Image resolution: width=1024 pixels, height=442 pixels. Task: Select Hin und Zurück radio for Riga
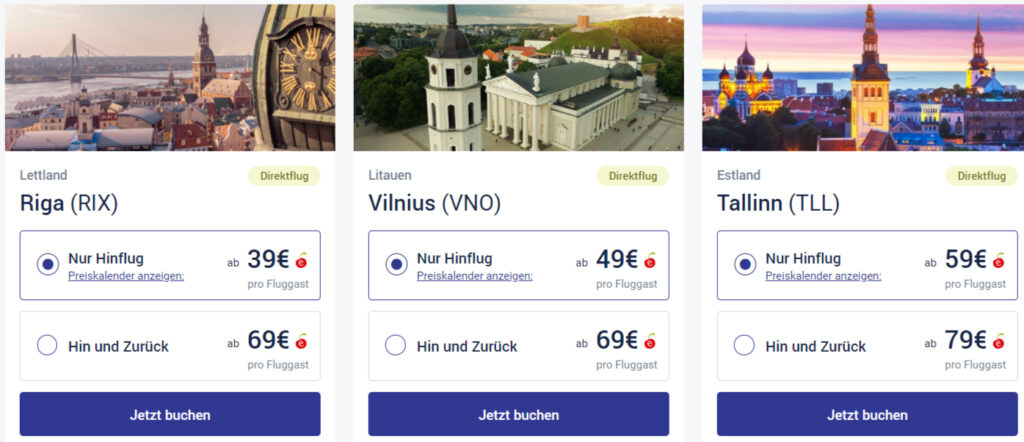coord(47,346)
